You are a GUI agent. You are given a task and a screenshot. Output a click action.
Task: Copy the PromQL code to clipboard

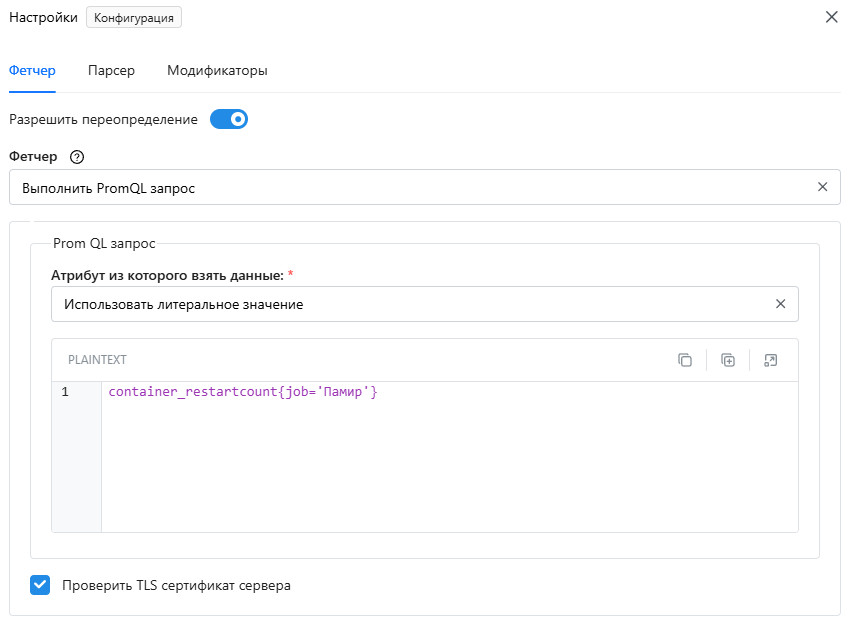(x=685, y=360)
